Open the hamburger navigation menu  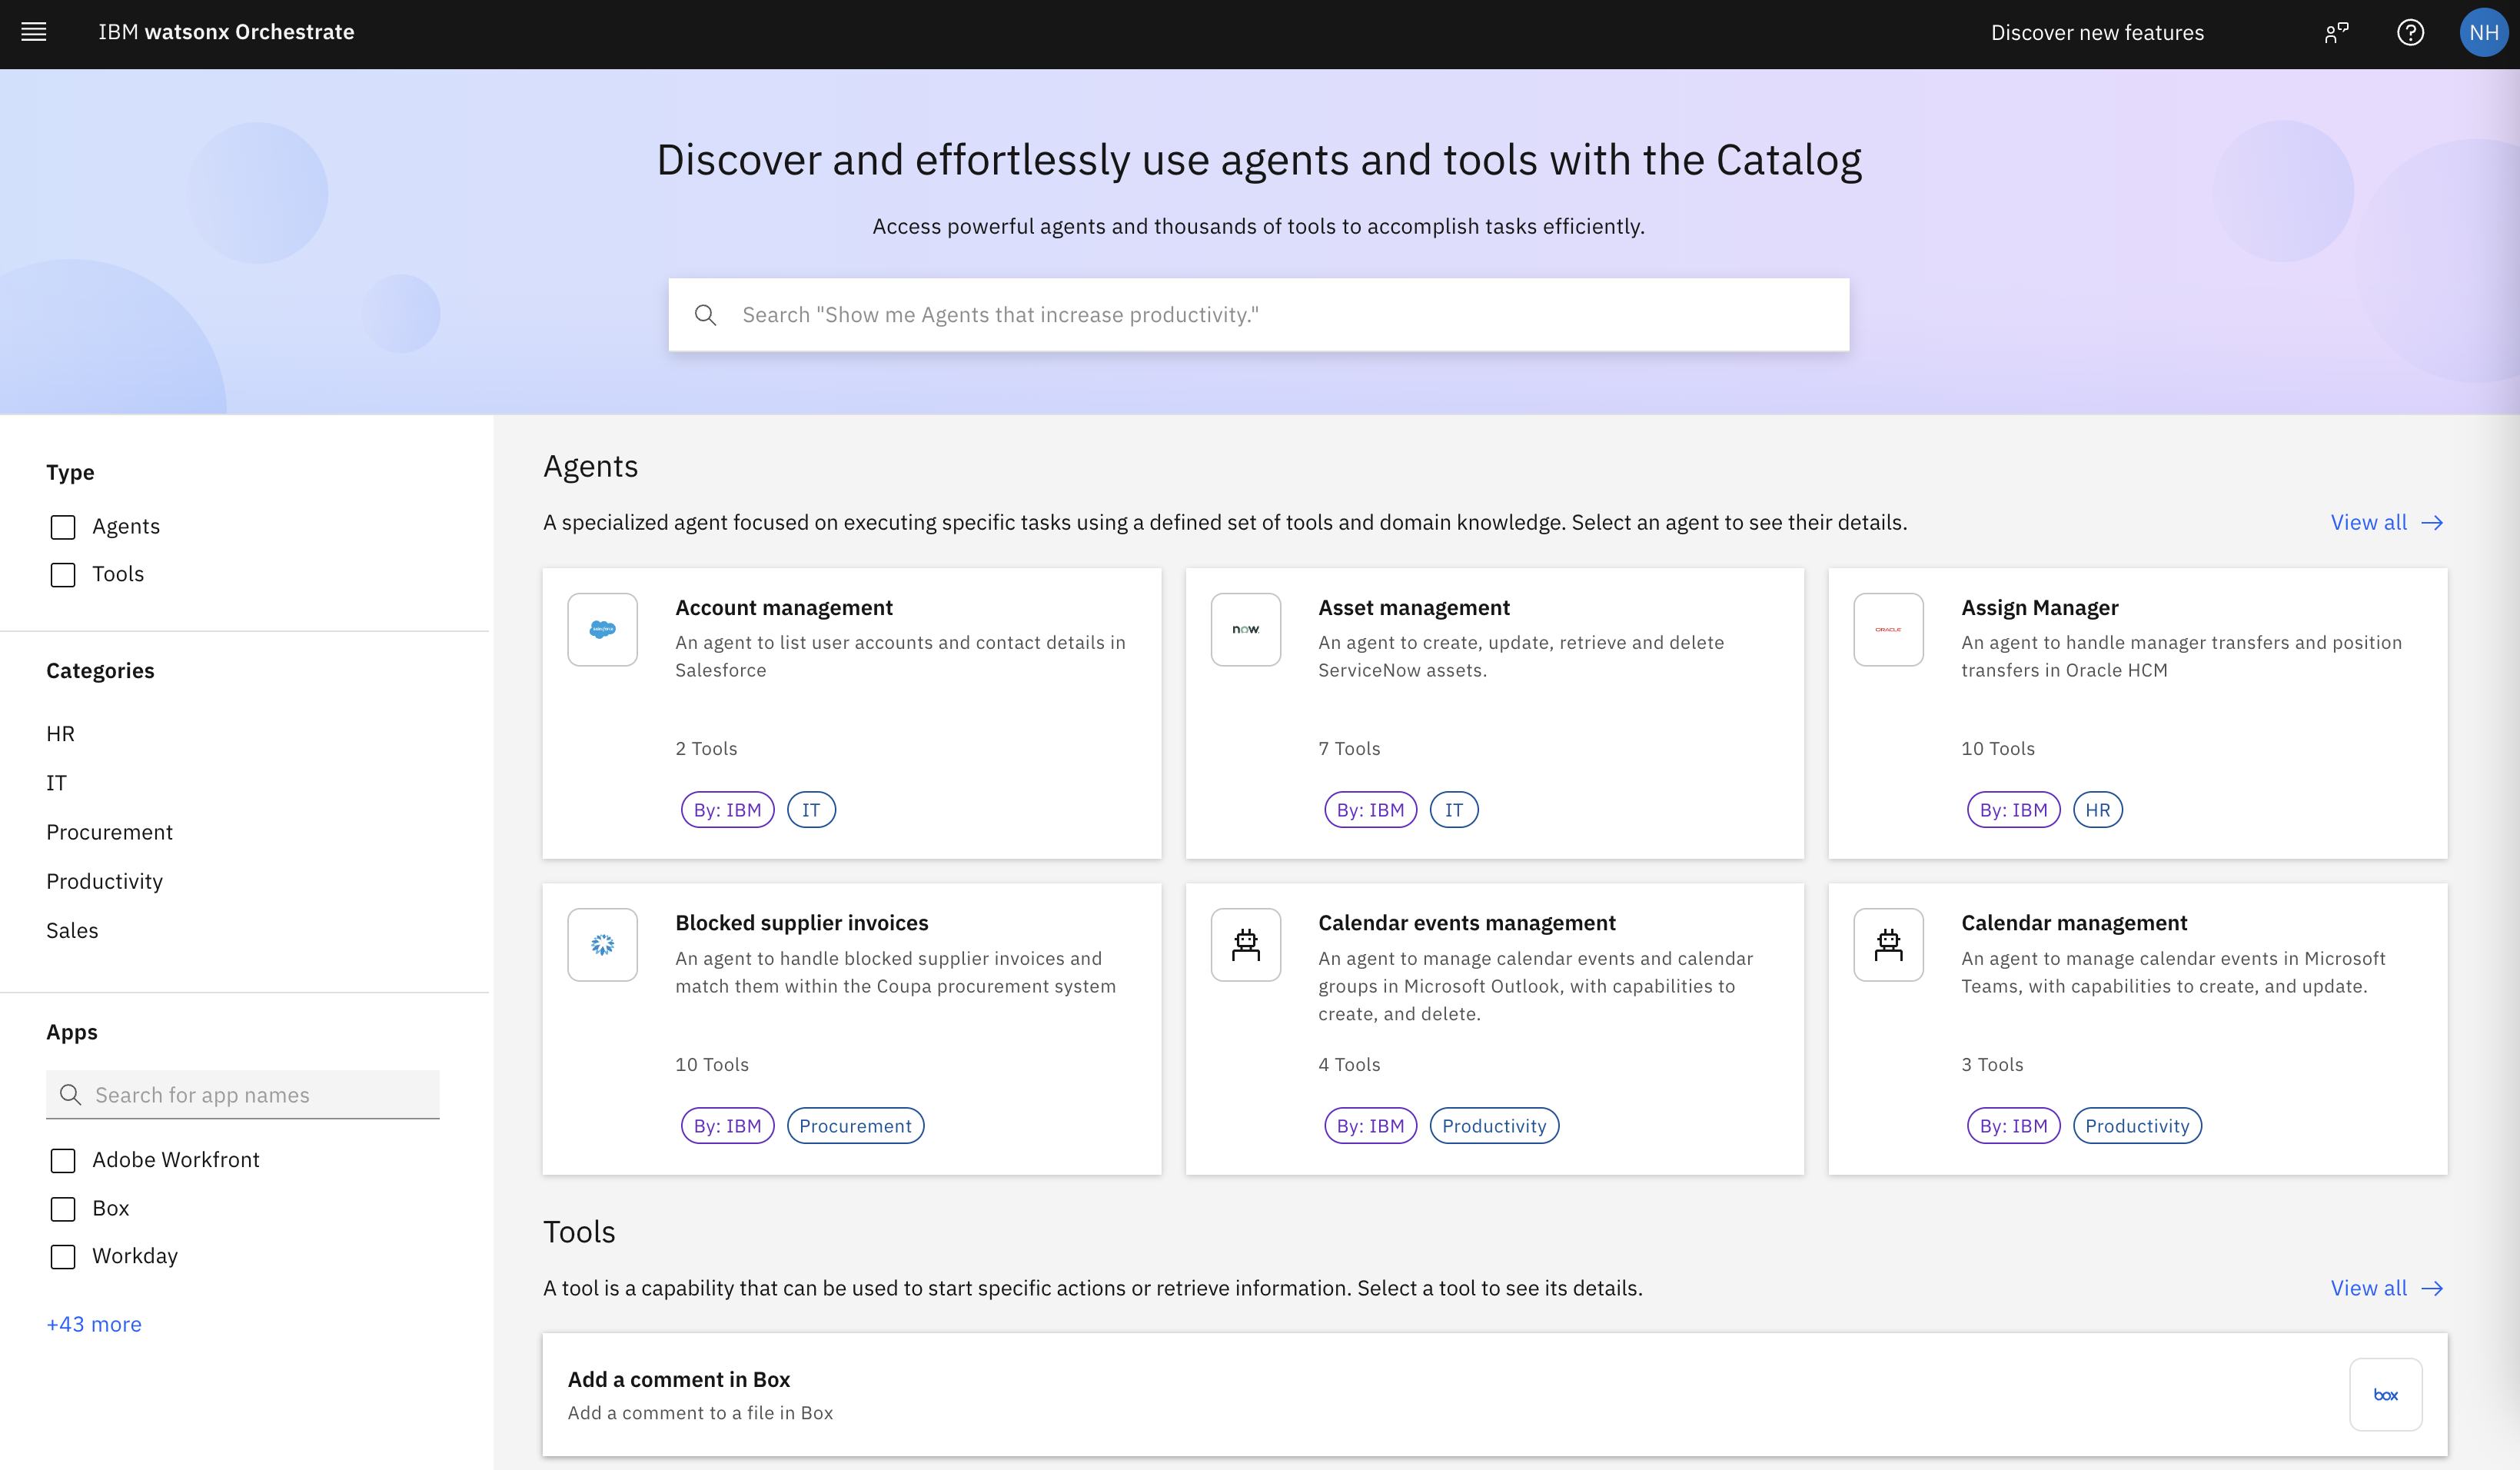(x=34, y=32)
